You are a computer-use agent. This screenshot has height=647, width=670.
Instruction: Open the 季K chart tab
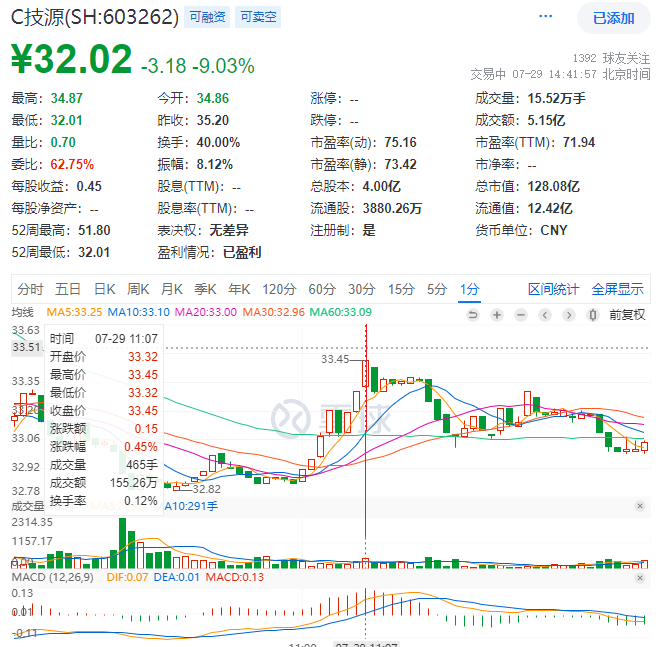[x=205, y=289]
